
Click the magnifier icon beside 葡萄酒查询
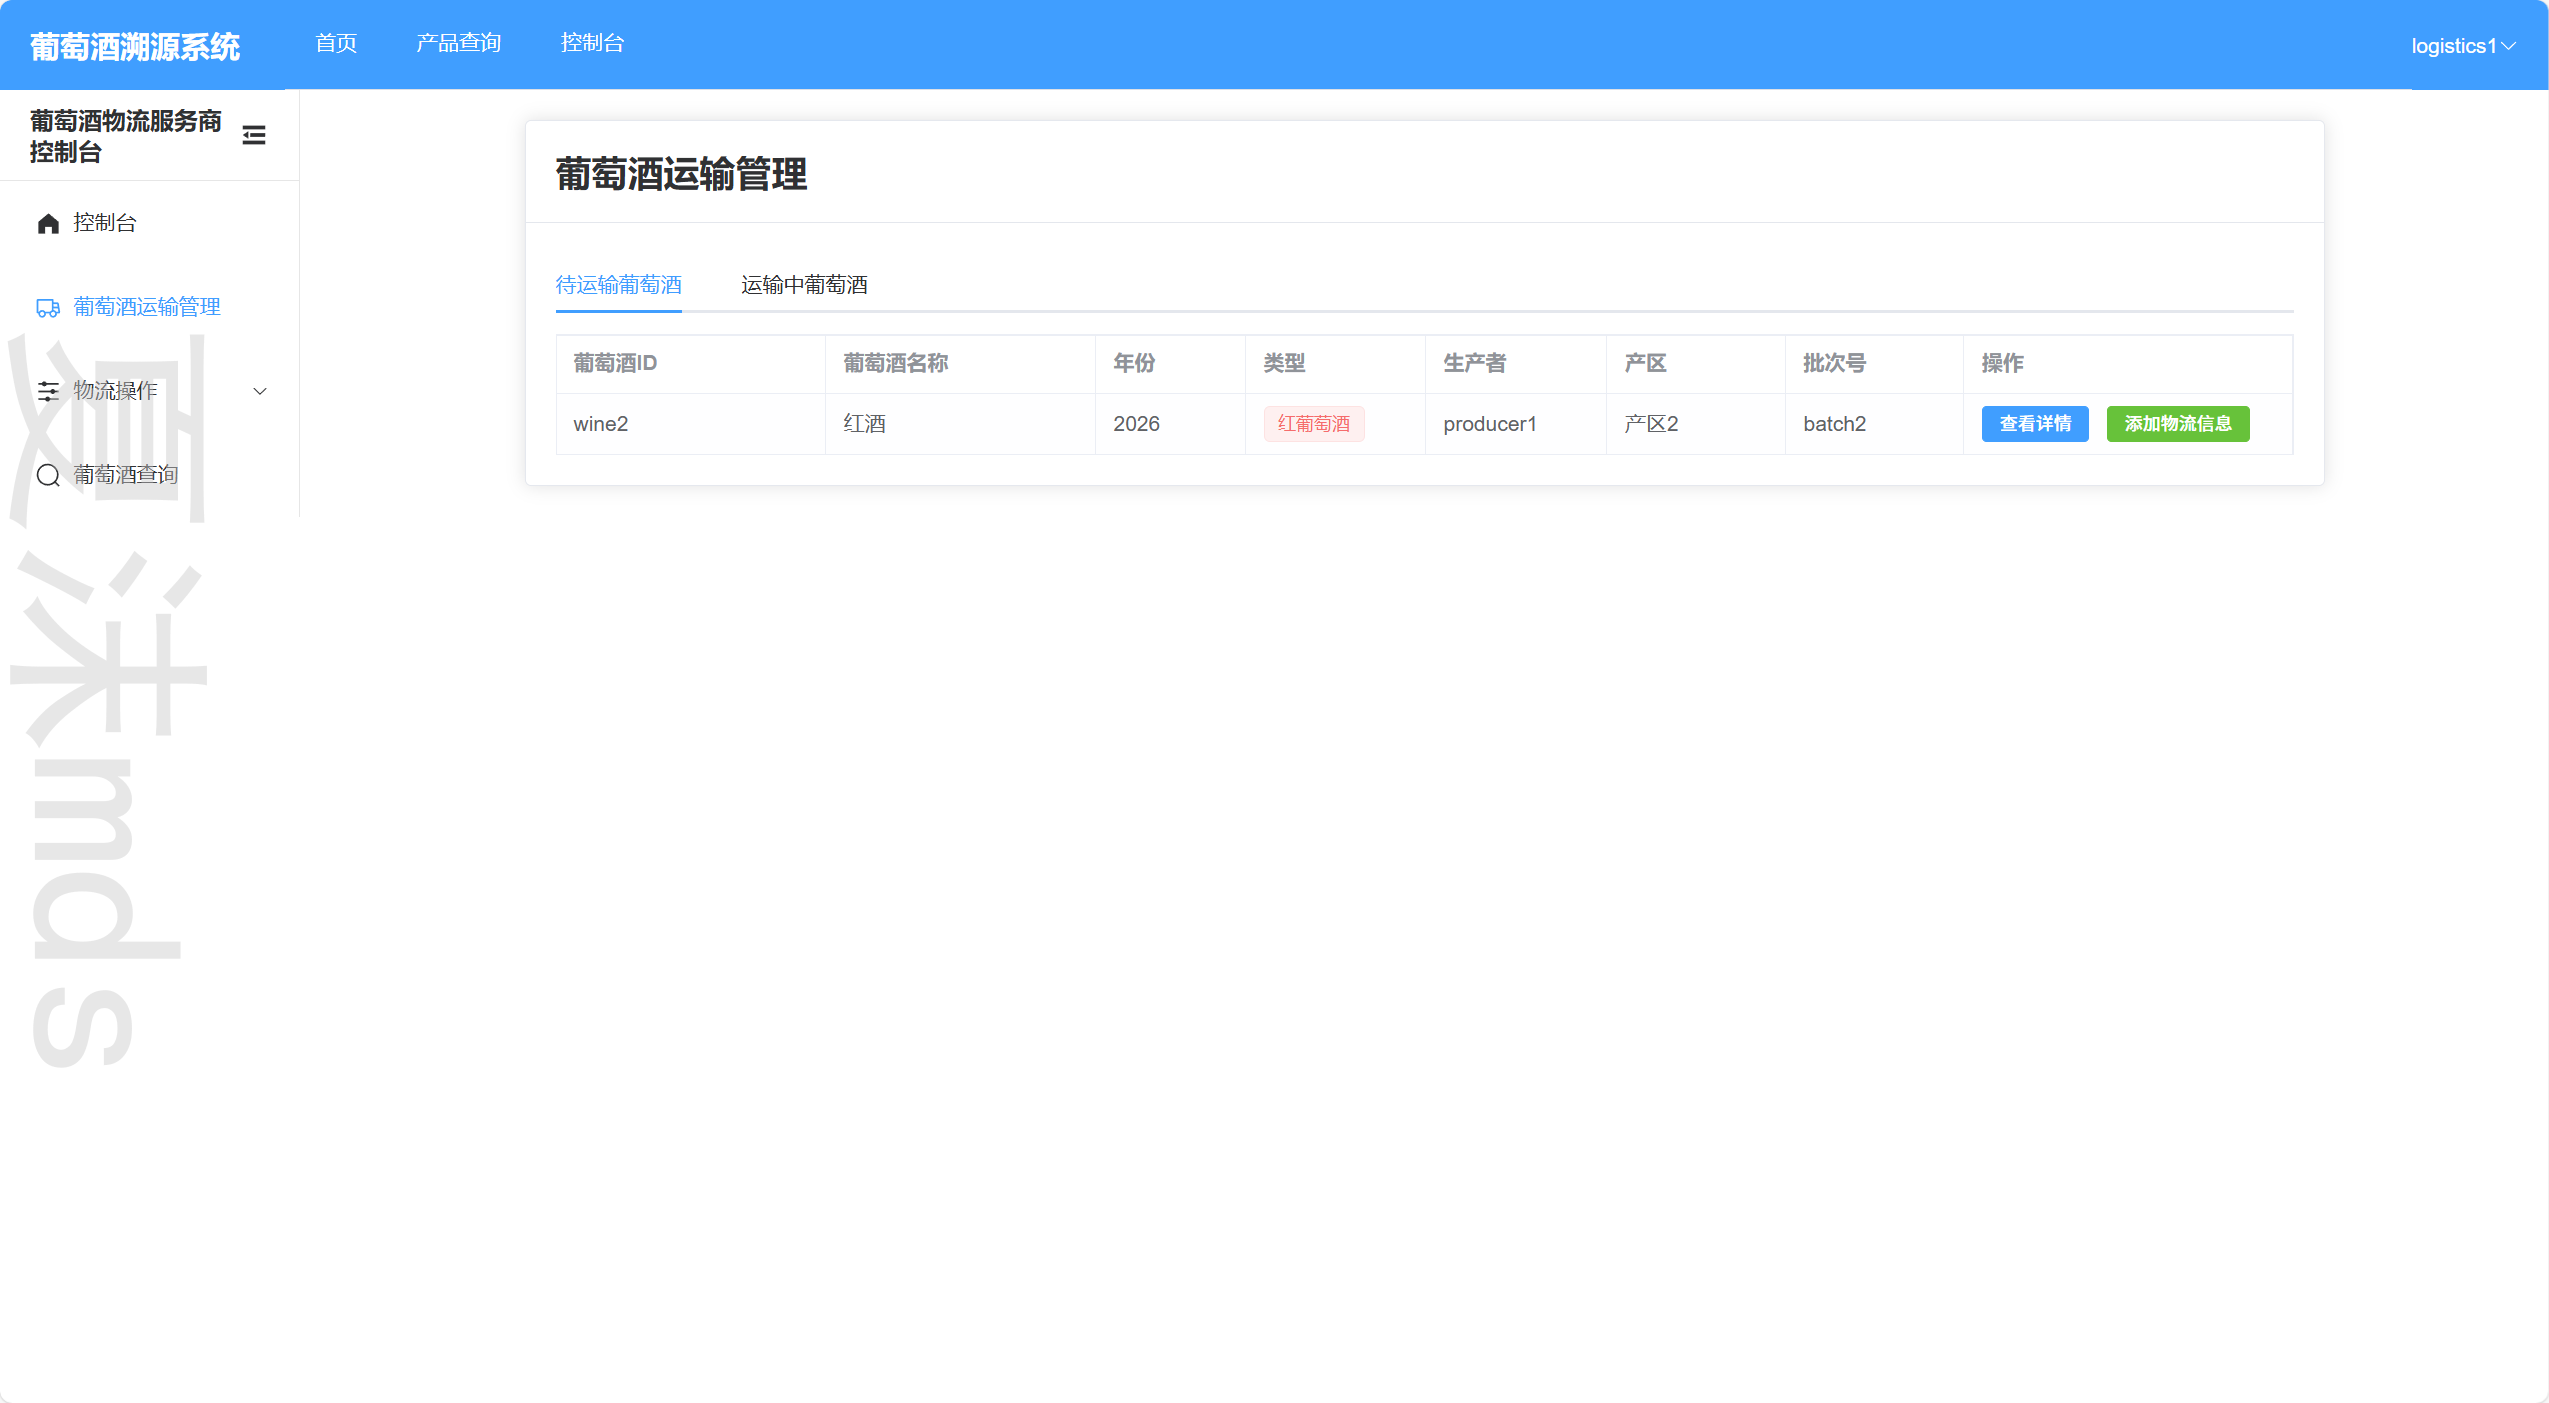(x=48, y=475)
